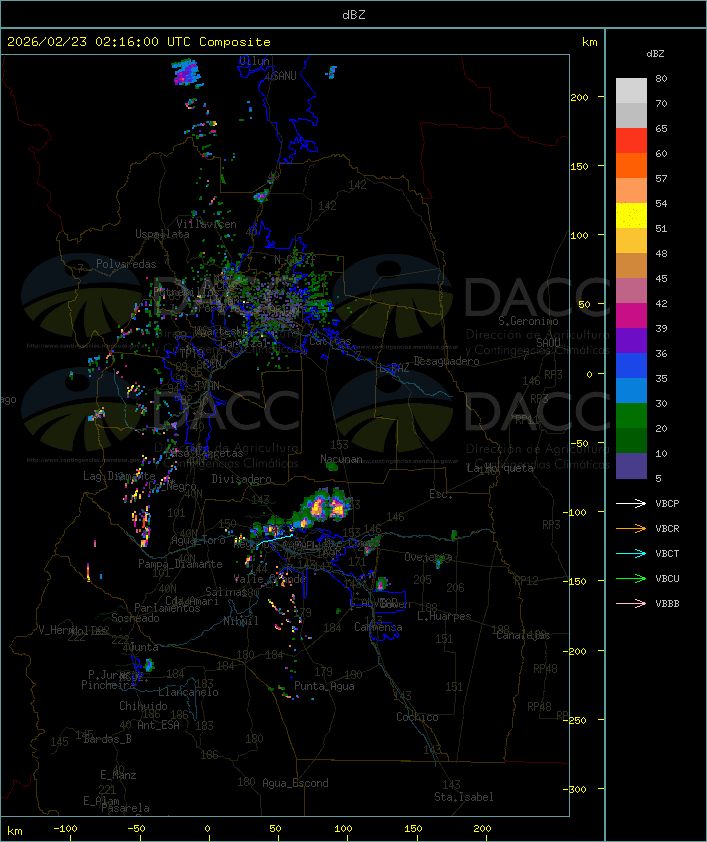Pick the light gray 70-80 dBZ swatch
707x842 pixels.
(631, 91)
